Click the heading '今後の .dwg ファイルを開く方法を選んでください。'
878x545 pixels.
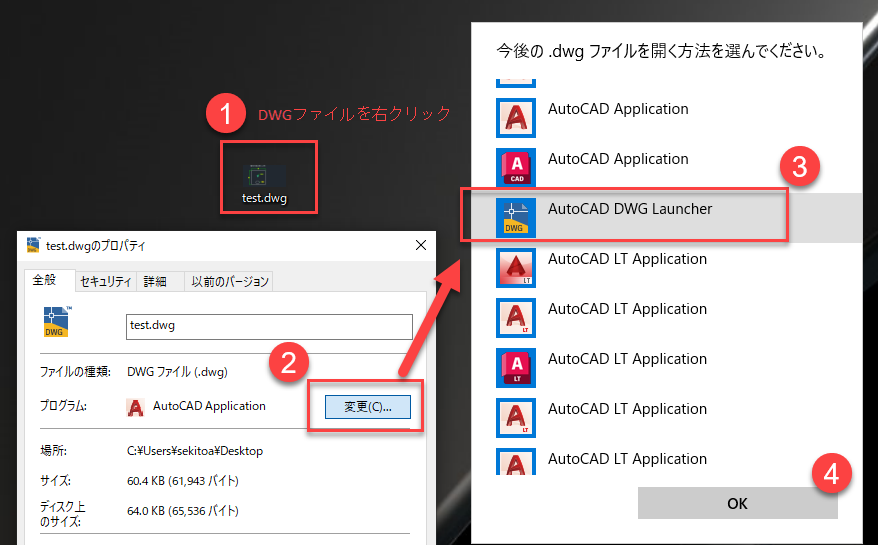[662, 51]
